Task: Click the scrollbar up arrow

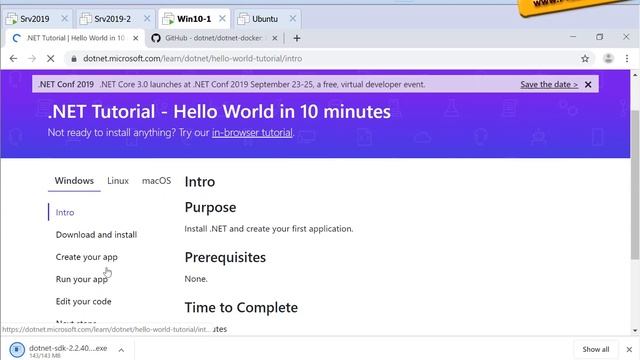Action: 635,76
